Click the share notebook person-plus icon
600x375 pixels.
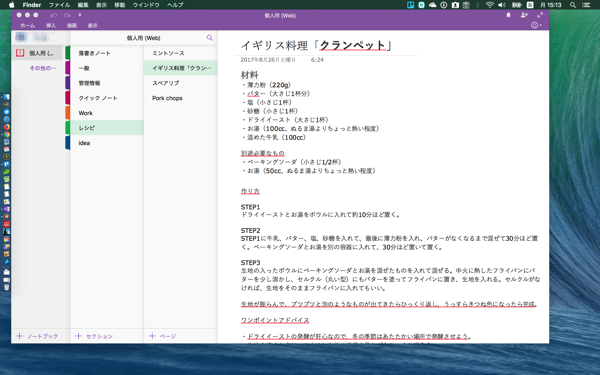(524, 15)
